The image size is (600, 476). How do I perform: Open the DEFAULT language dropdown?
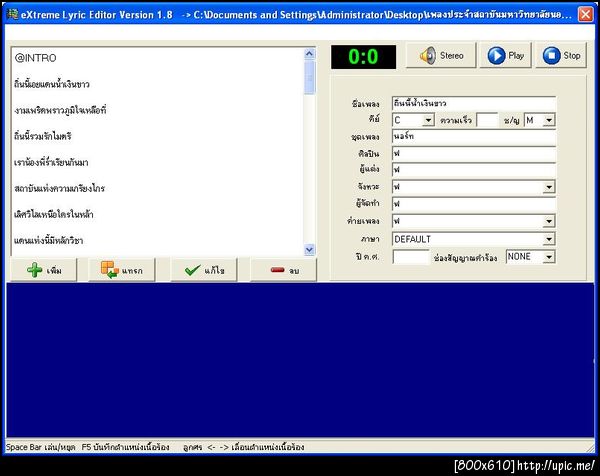(x=549, y=239)
